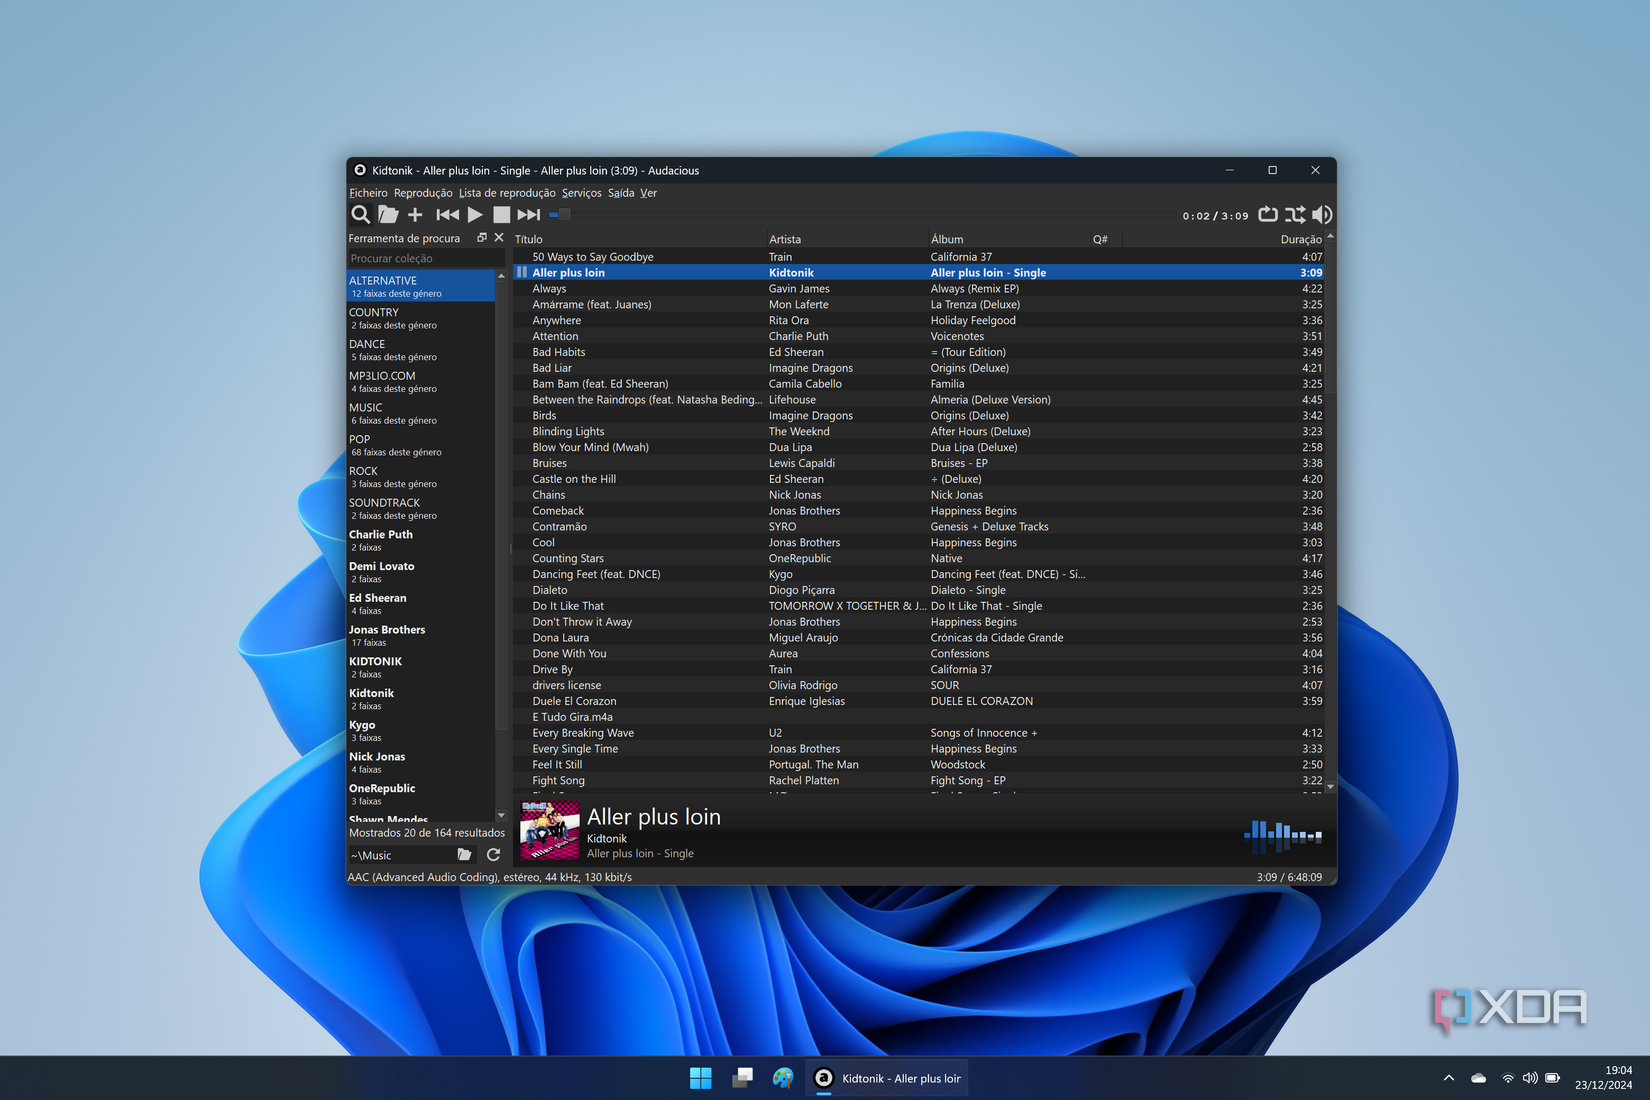This screenshot has width=1650, height=1100.
Task: Open files with the folder toolbar icon
Action: [388, 214]
